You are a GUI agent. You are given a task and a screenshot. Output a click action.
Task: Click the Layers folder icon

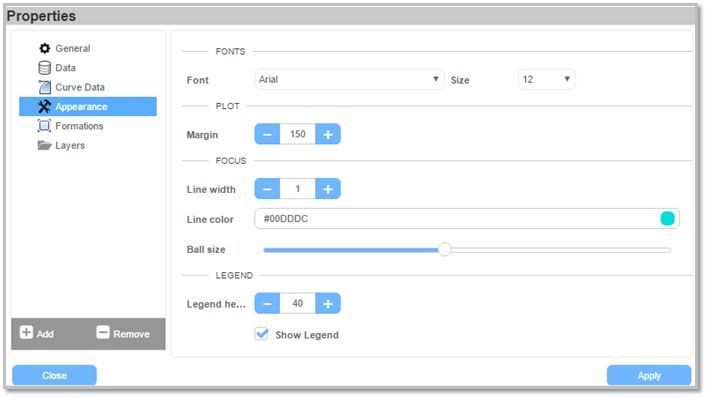tap(44, 145)
